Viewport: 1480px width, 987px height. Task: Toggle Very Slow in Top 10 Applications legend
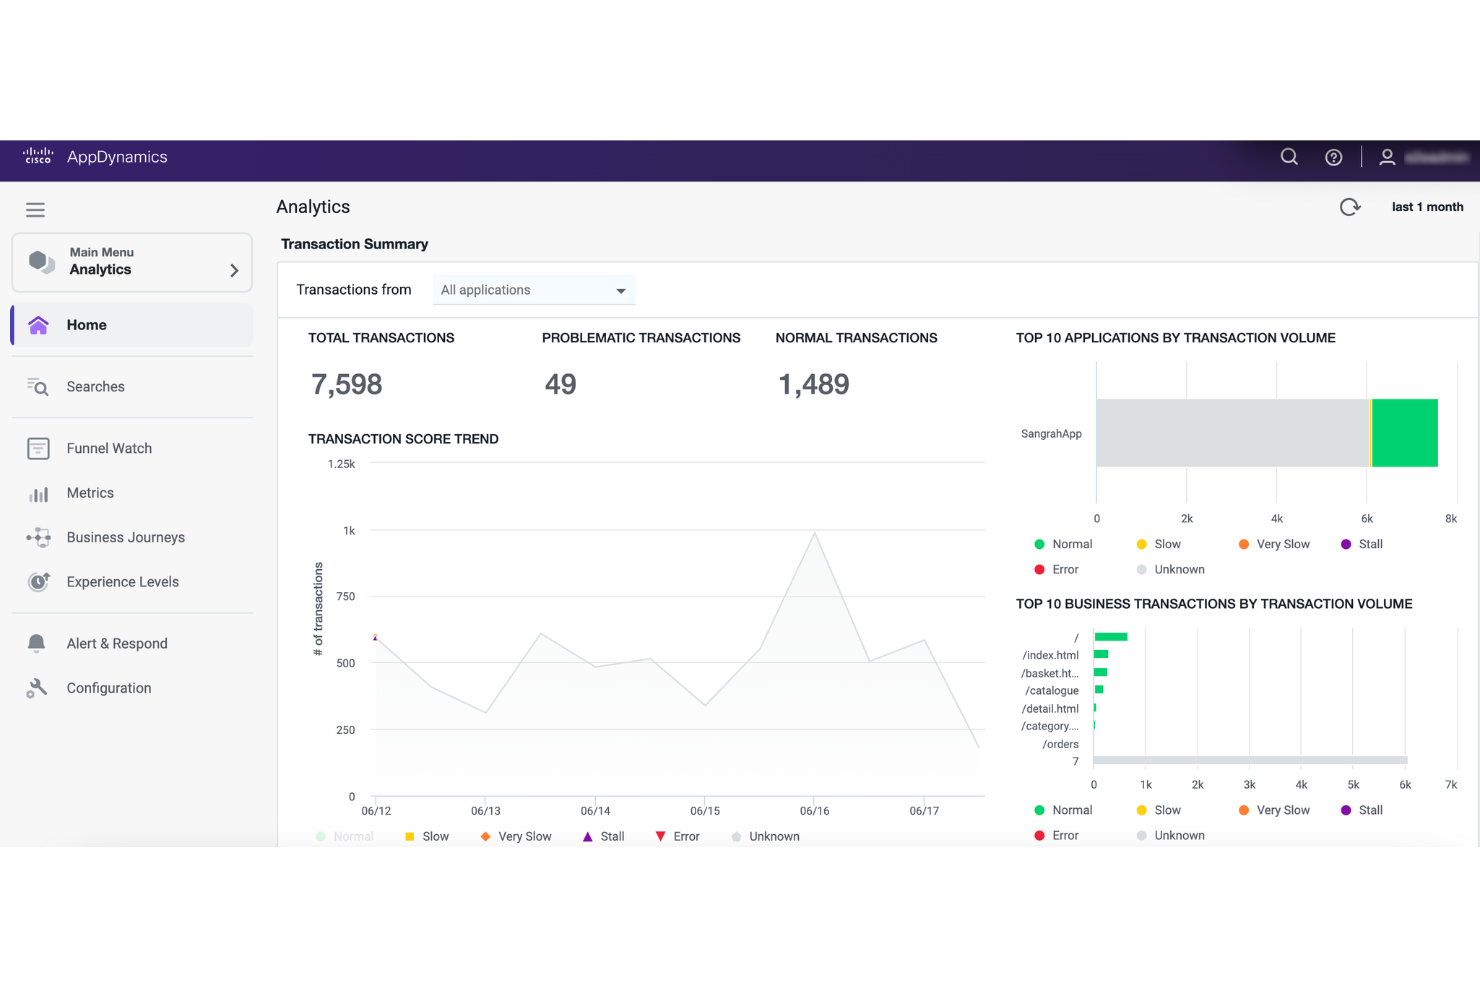[x=1274, y=545]
